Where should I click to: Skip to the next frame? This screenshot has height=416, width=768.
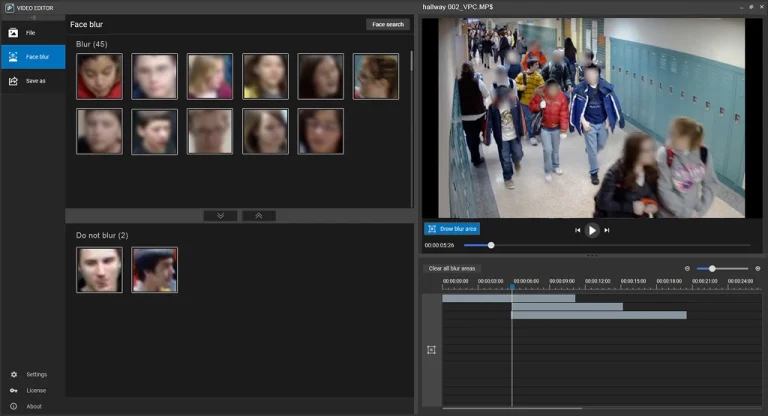[x=607, y=230]
